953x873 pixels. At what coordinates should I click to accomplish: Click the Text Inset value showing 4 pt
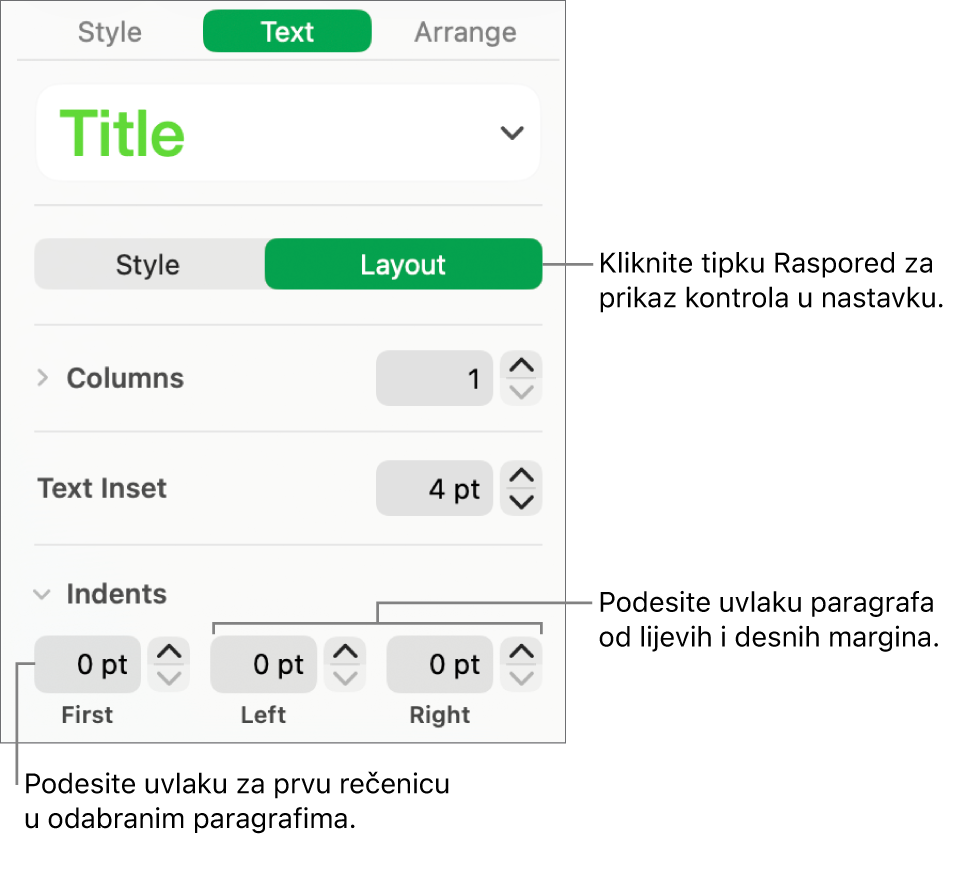pyautogui.click(x=435, y=488)
